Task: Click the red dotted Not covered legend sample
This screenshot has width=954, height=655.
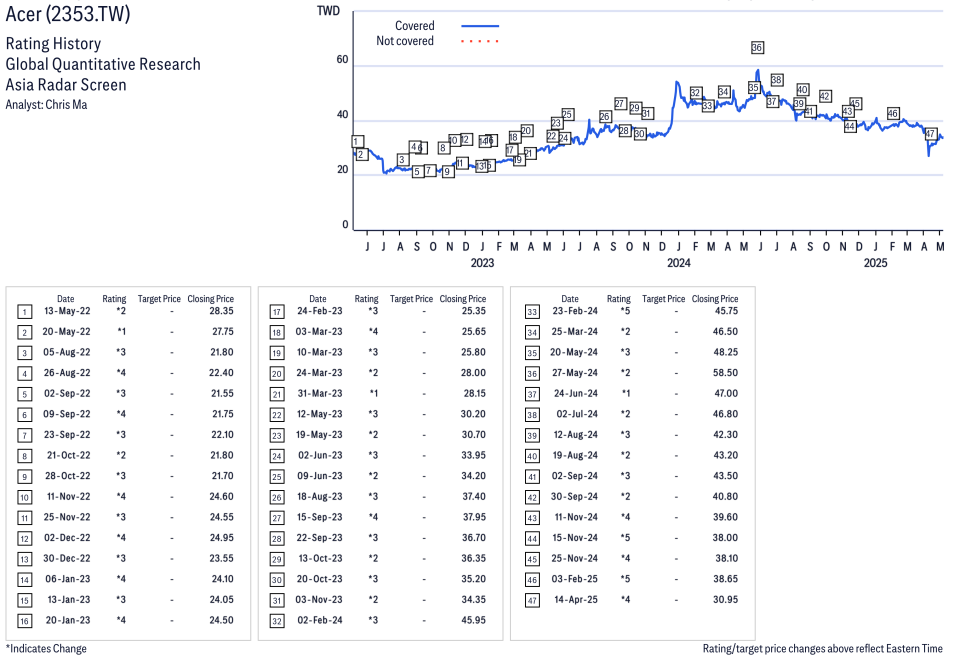Action: pyautogui.click(x=480, y=41)
